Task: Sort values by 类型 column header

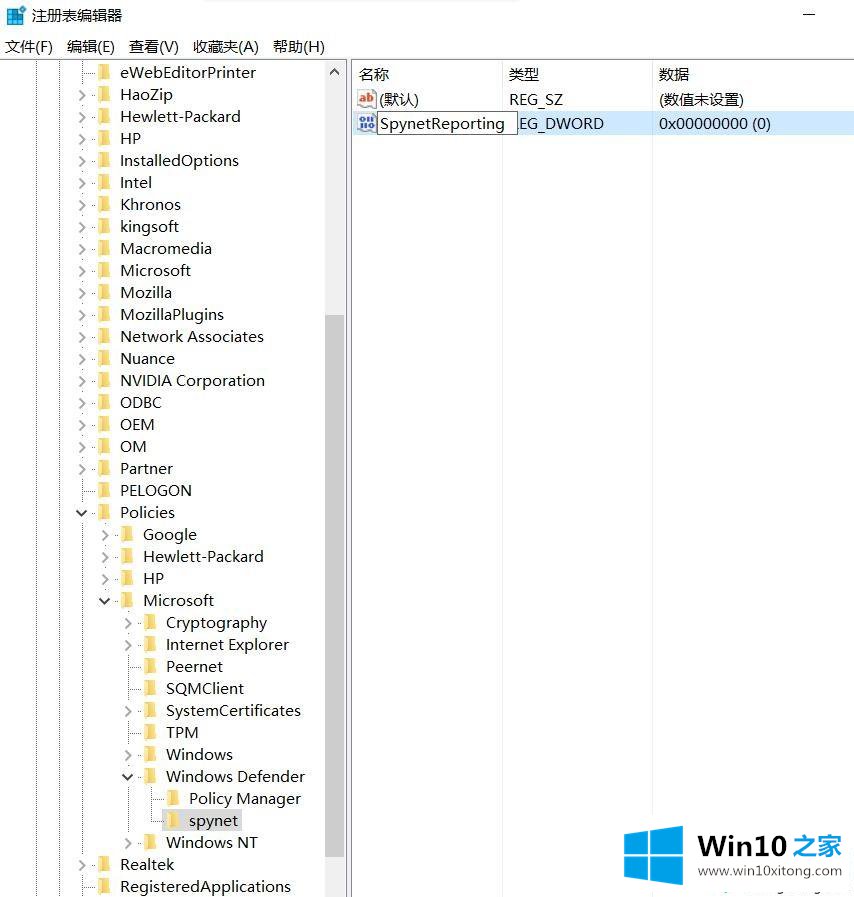Action: point(577,74)
